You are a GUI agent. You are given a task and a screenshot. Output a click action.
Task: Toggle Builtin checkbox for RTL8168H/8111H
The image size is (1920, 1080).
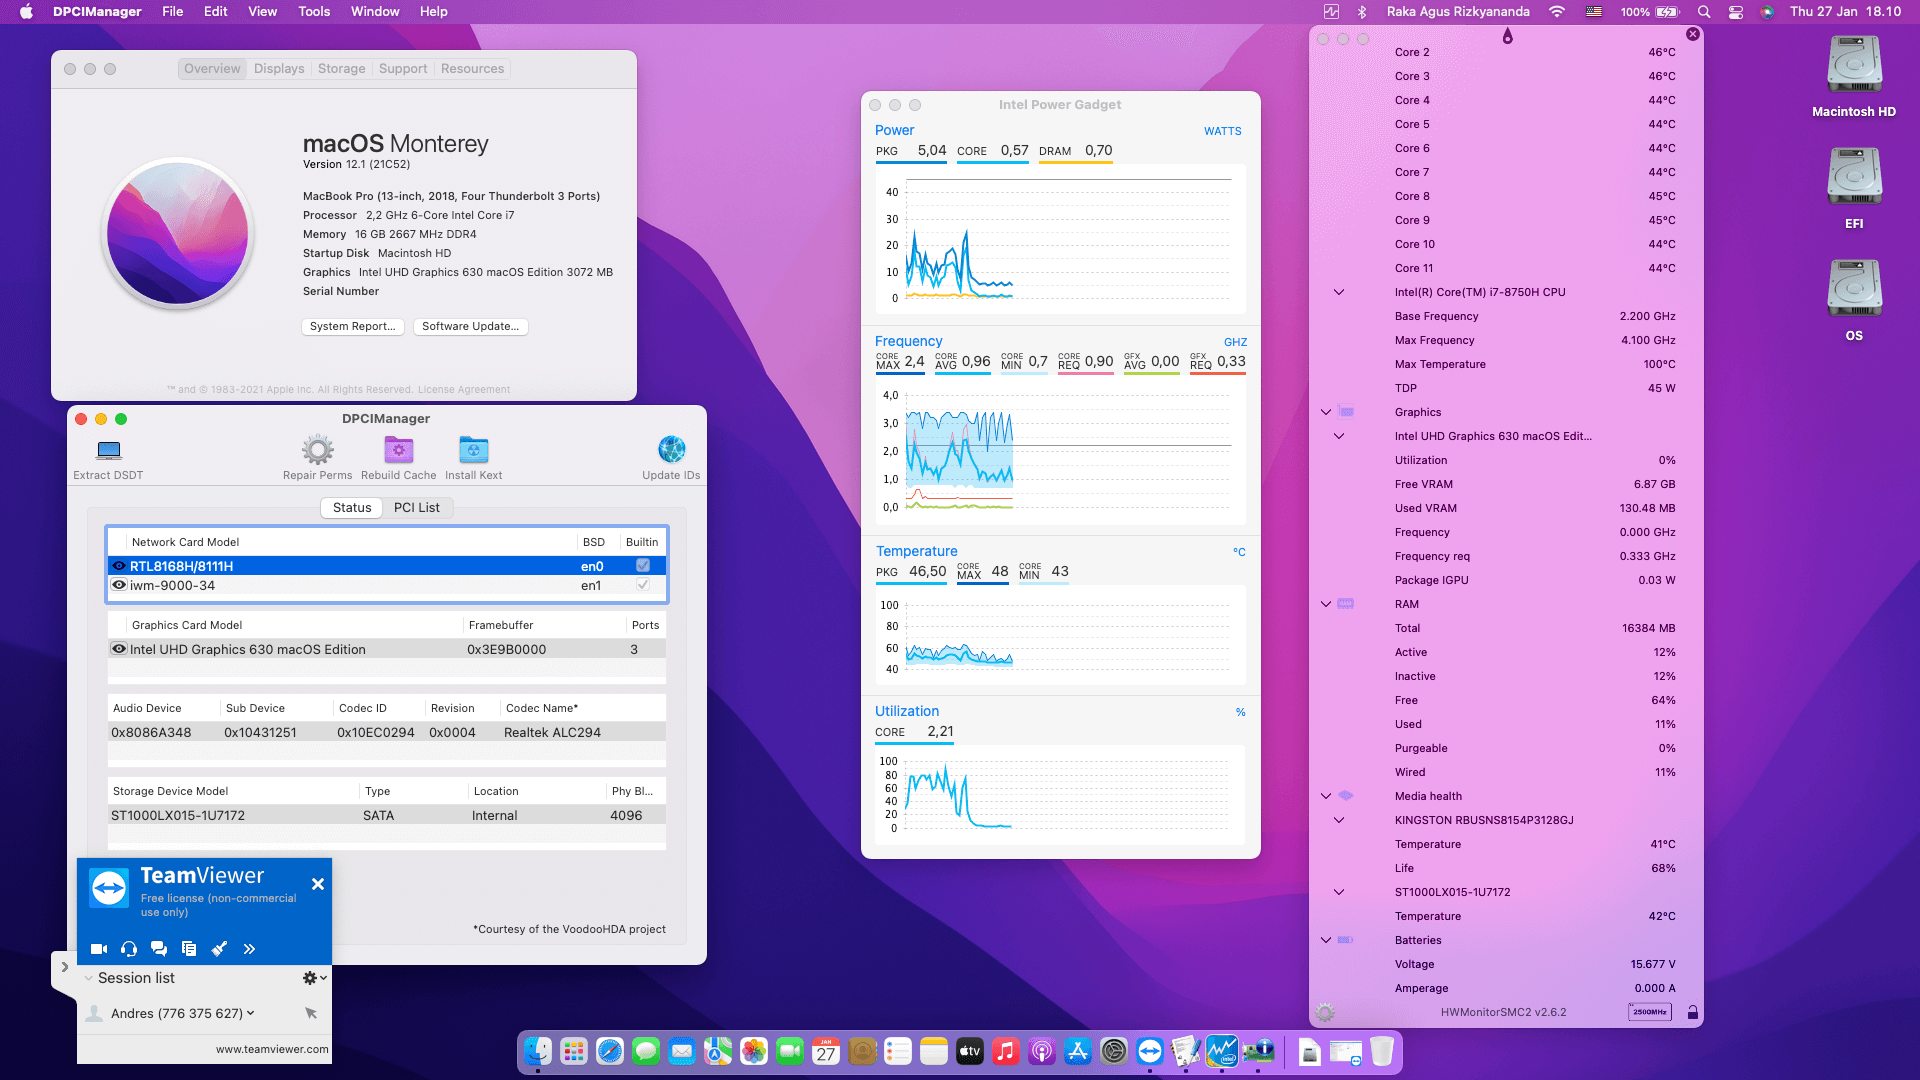coord(643,565)
